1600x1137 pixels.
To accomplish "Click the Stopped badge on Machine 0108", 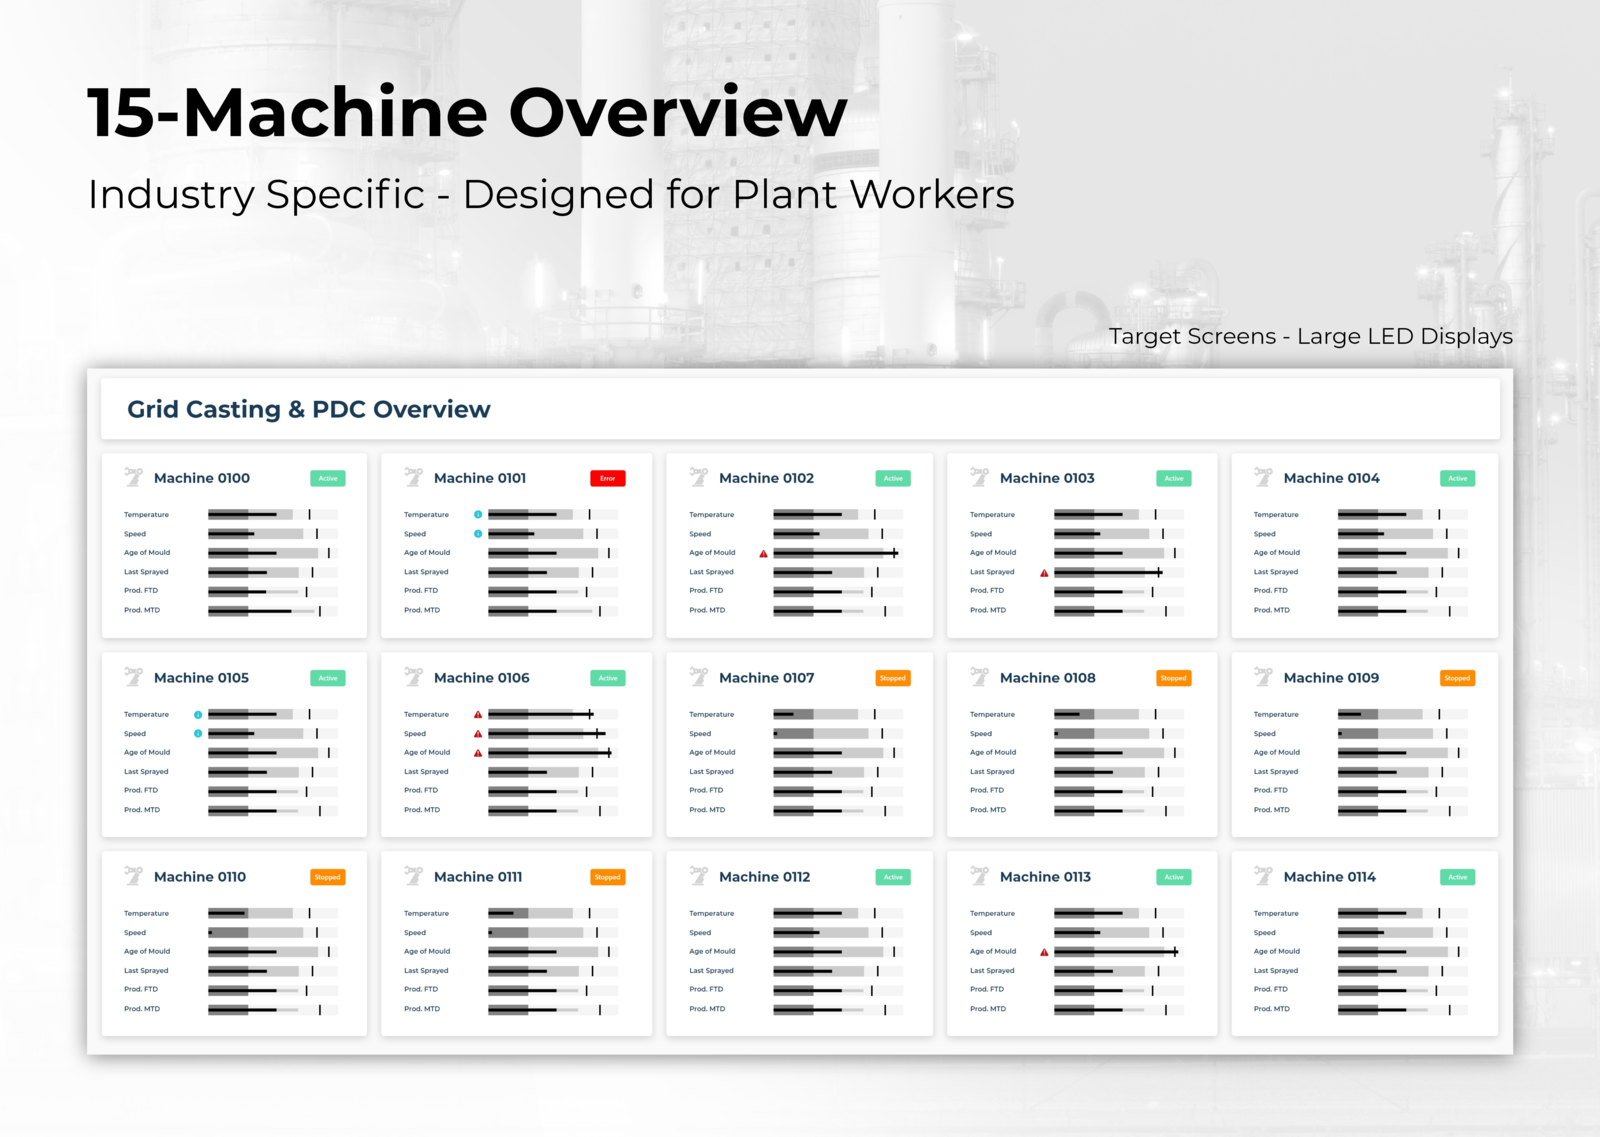I will pos(1173,677).
